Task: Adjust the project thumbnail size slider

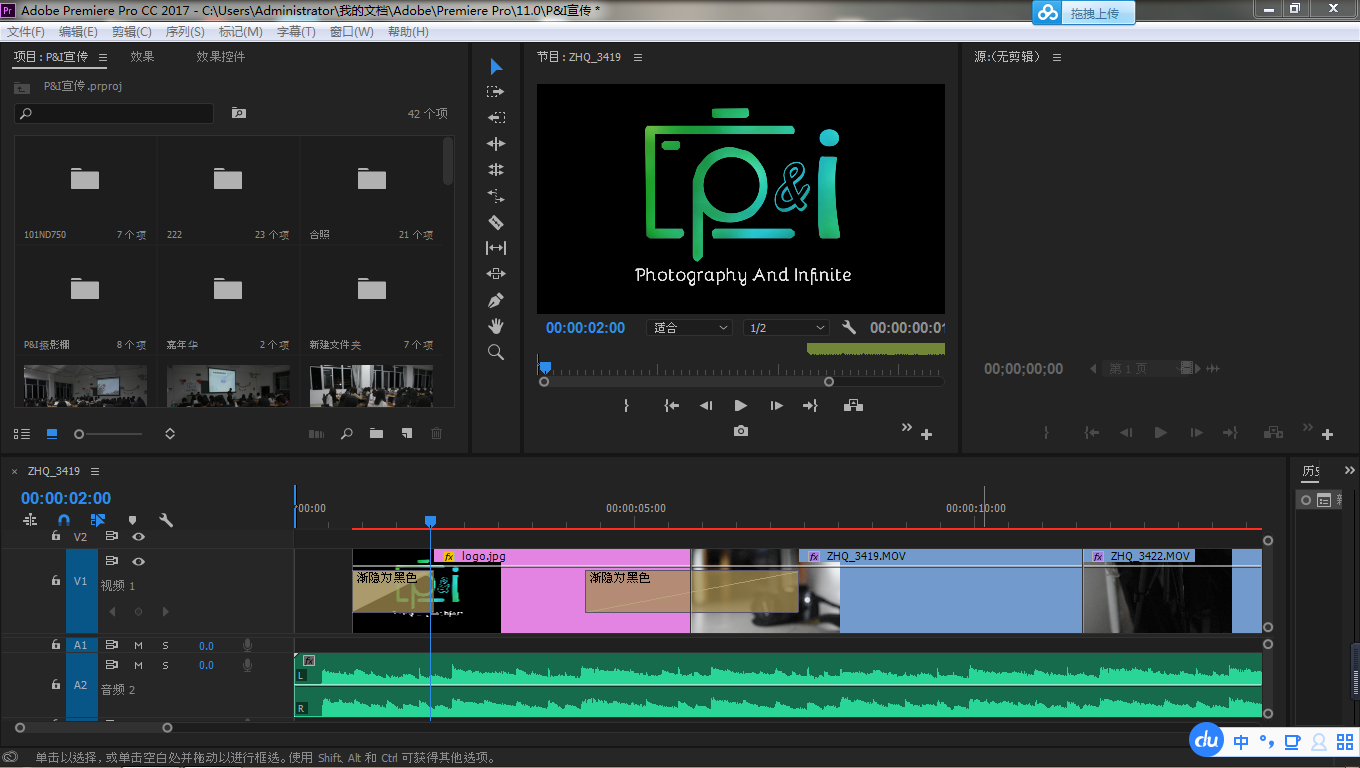Action: tap(108, 434)
